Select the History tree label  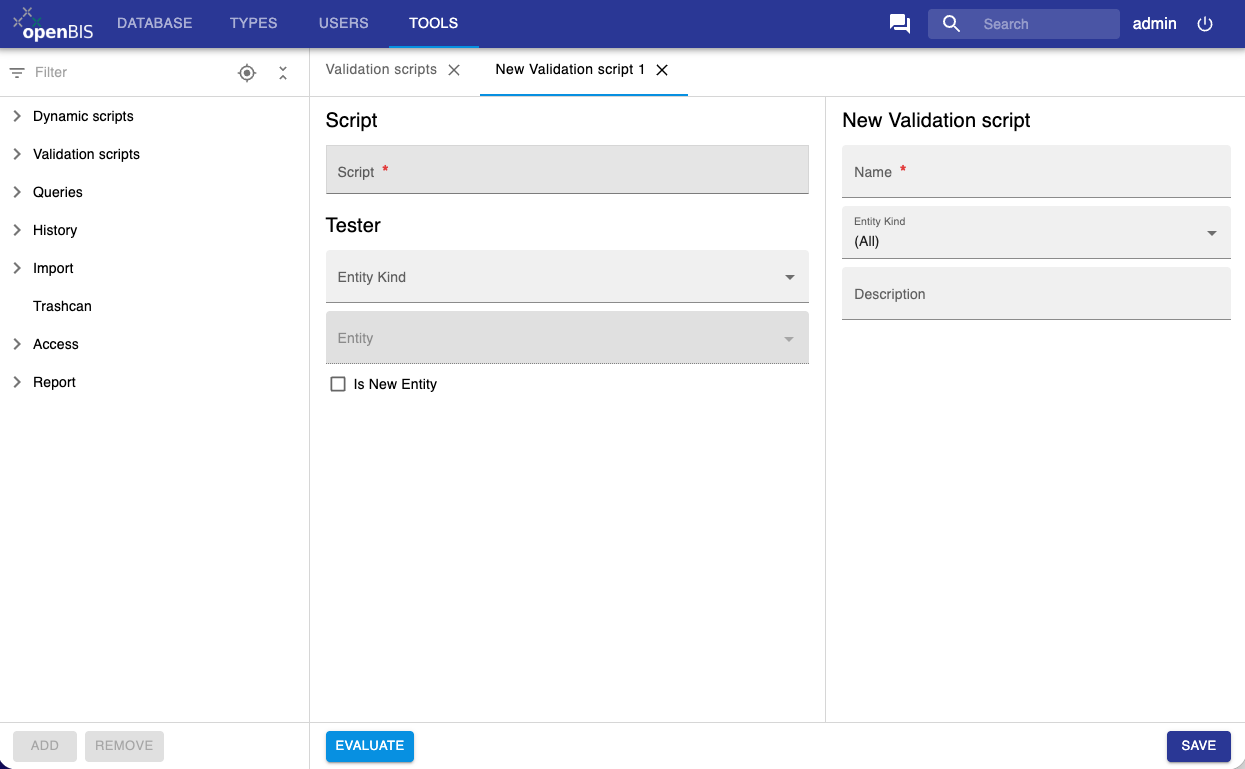point(55,230)
